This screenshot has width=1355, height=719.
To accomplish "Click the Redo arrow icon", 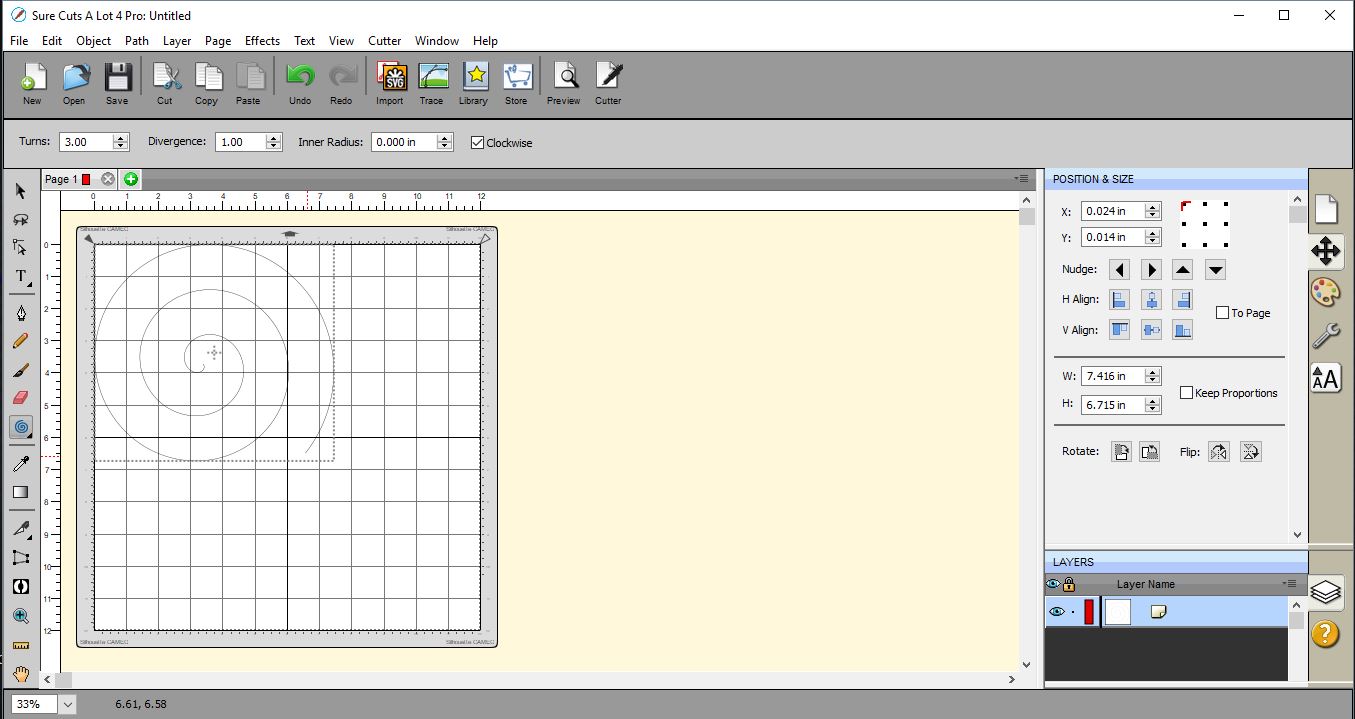I will [342, 77].
